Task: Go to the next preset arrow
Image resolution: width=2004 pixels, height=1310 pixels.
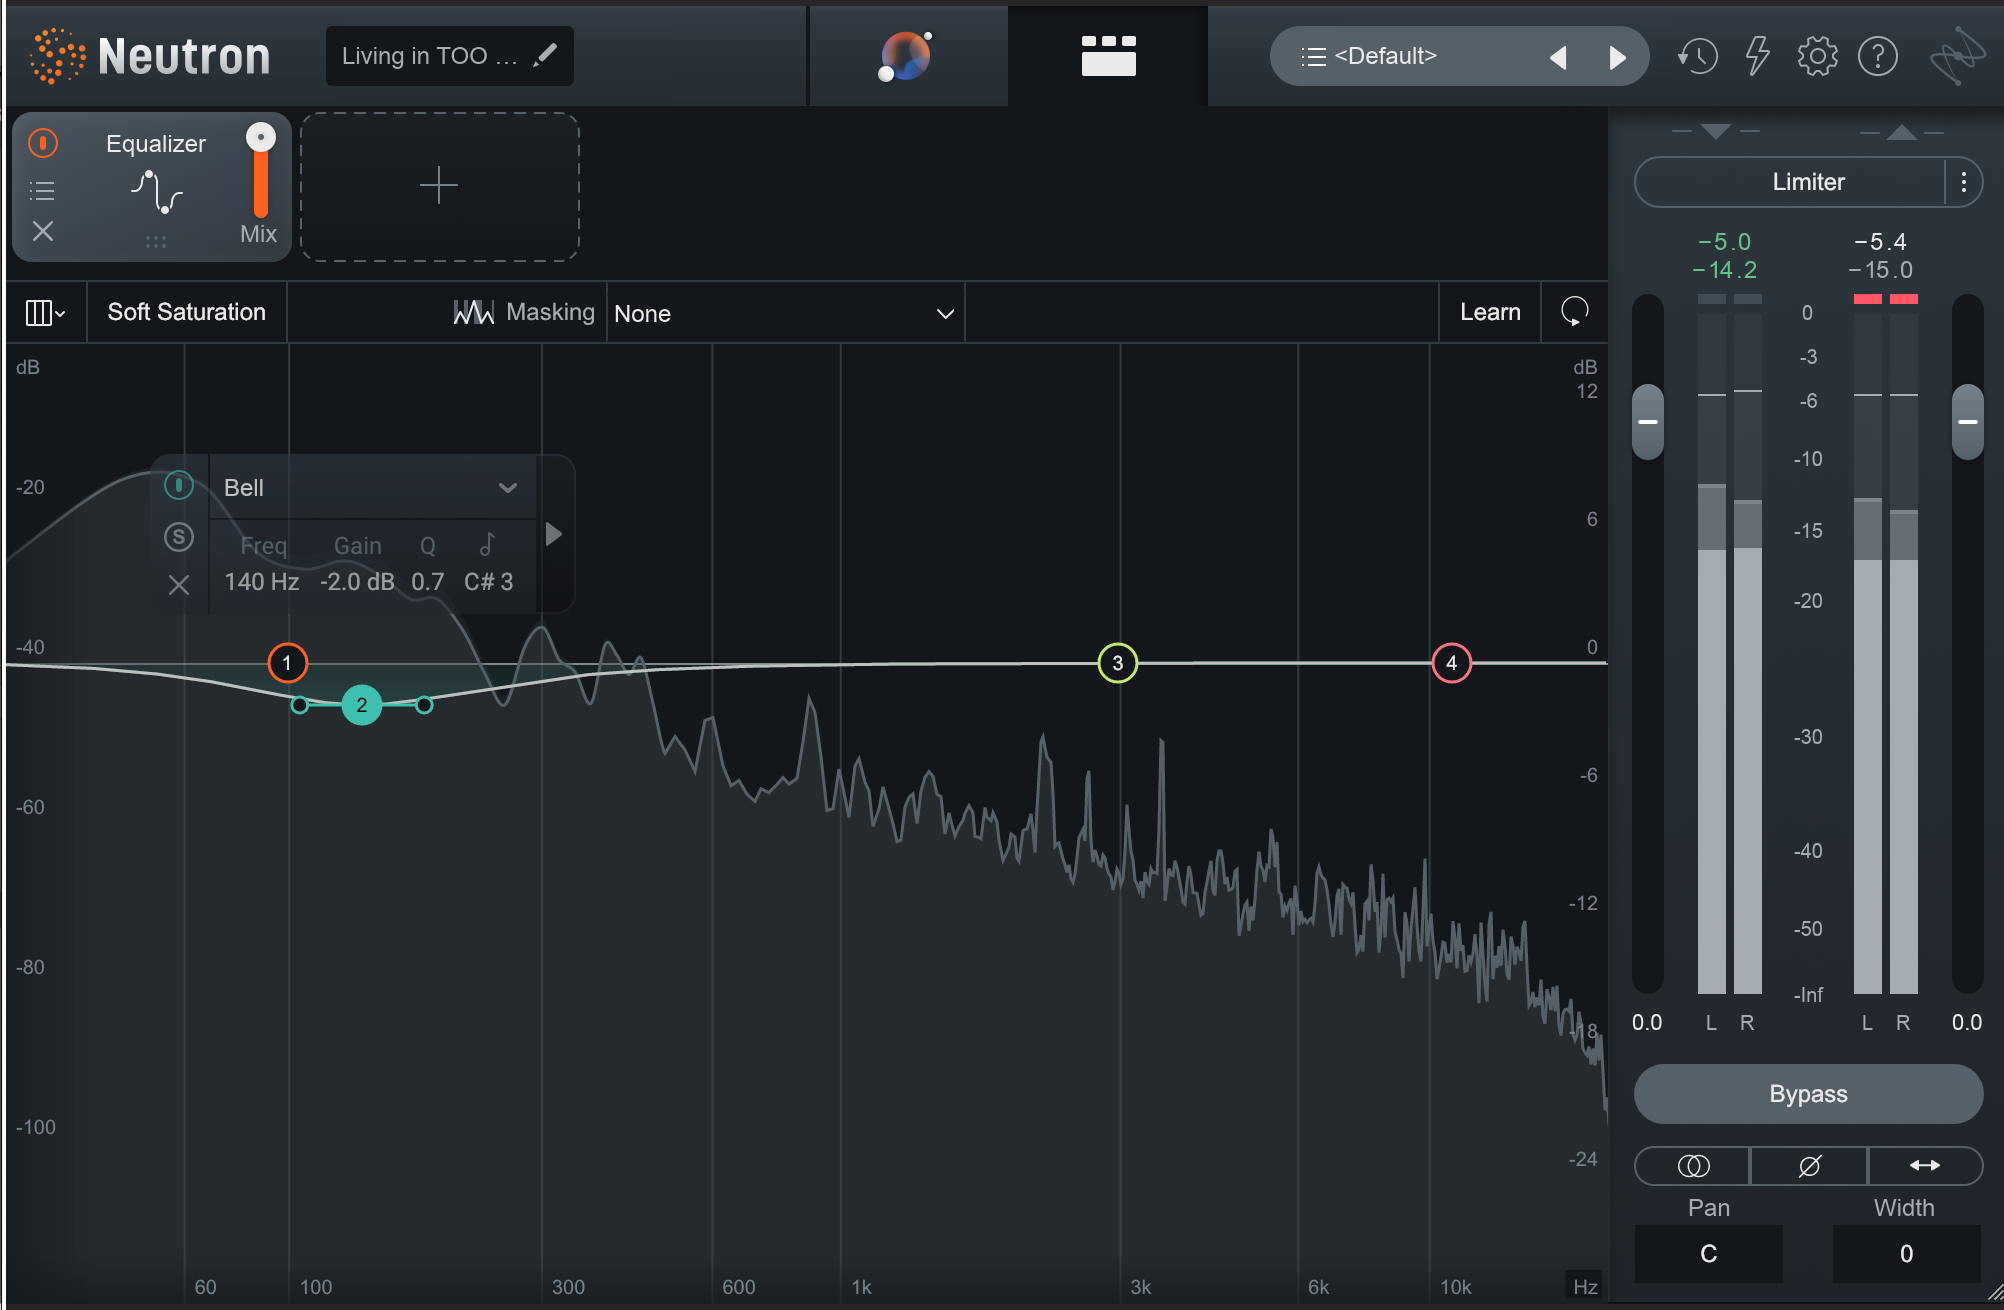Action: click(x=1617, y=57)
